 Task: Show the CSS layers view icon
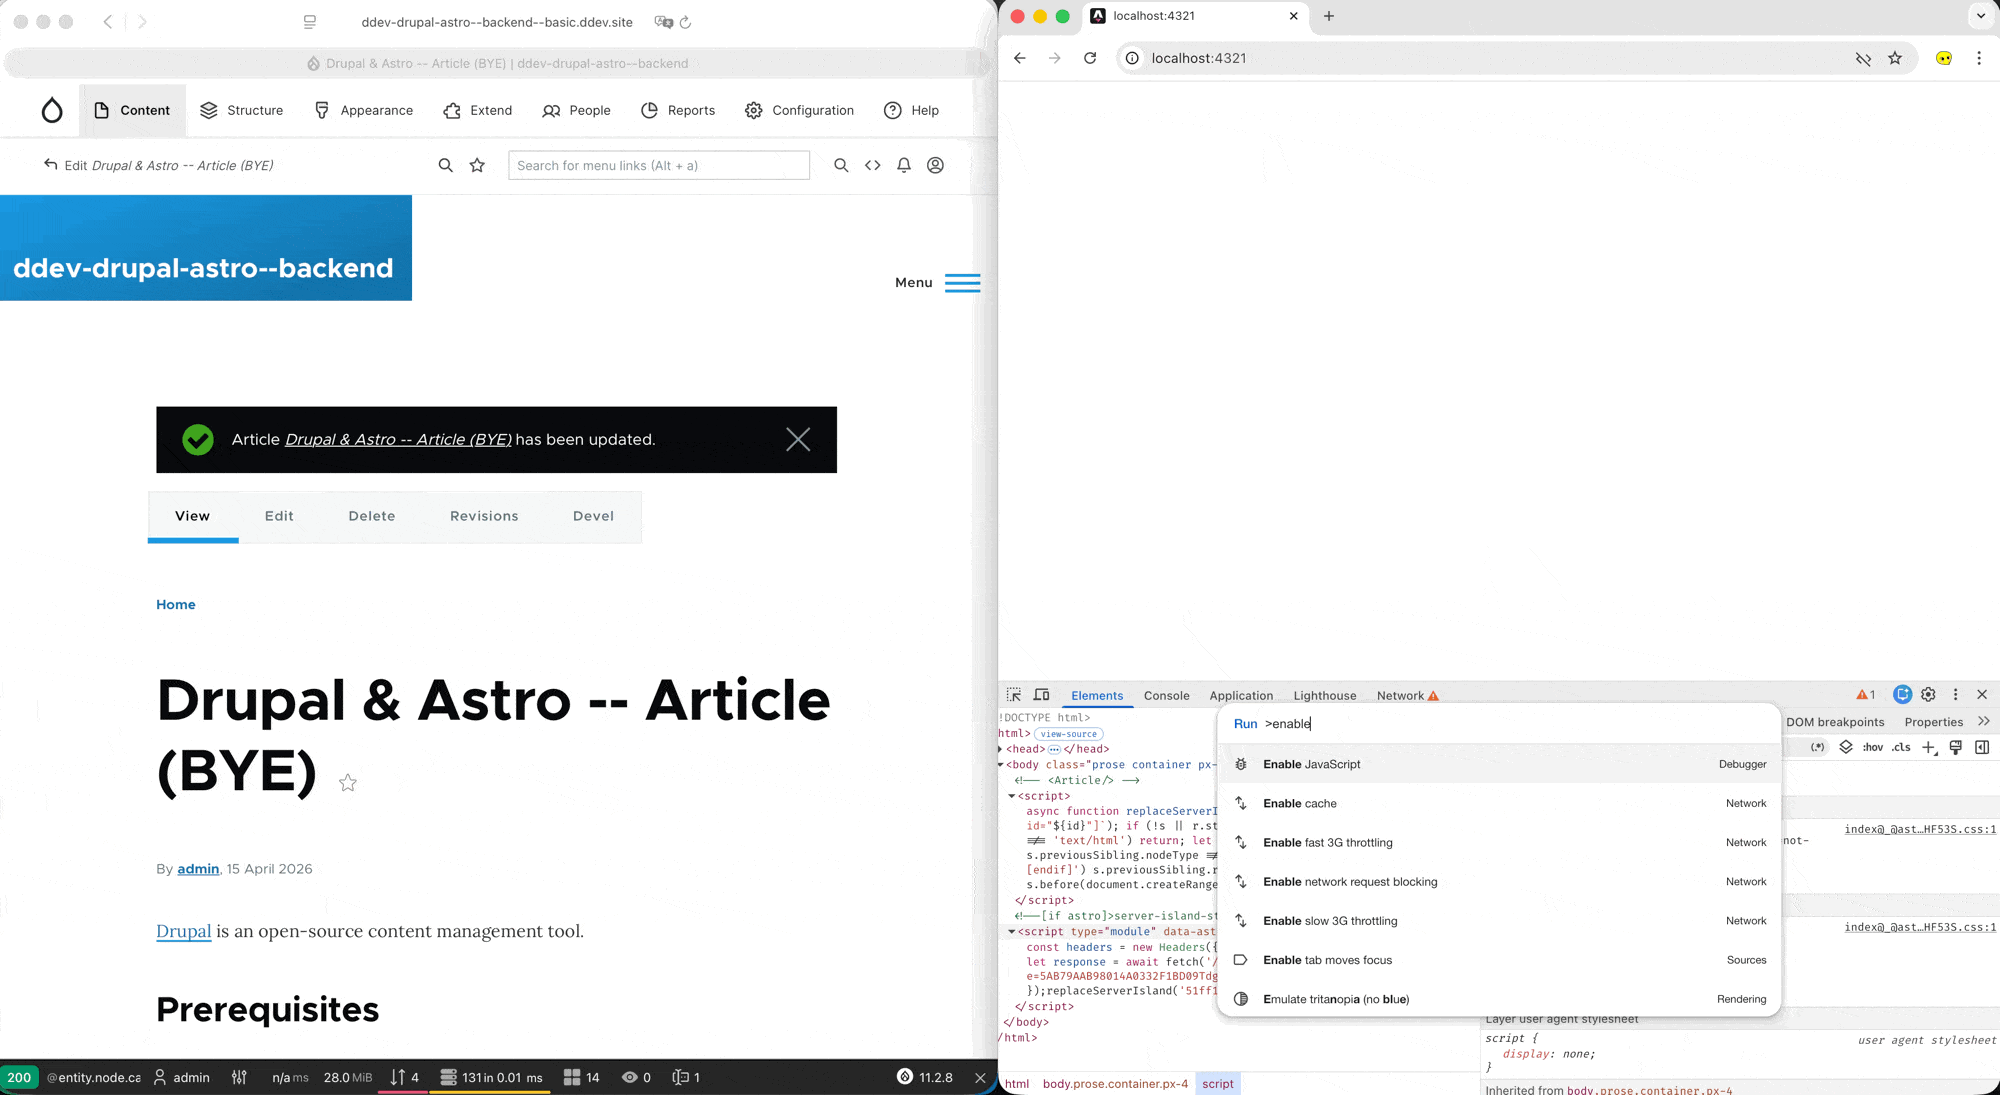coord(1846,747)
